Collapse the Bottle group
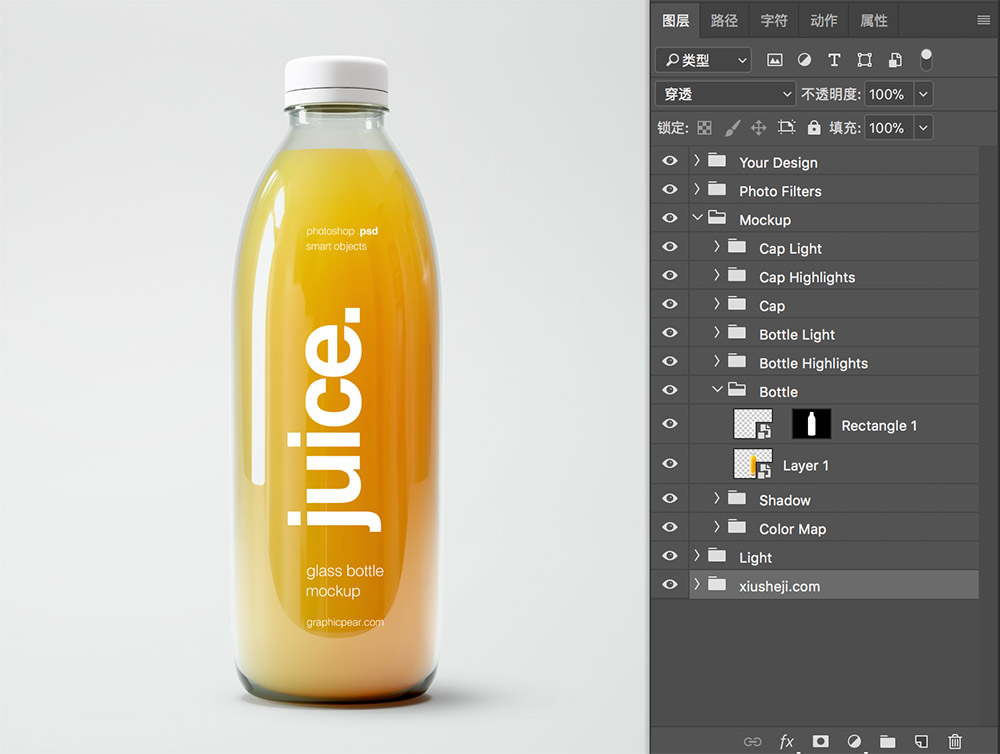 [x=717, y=391]
